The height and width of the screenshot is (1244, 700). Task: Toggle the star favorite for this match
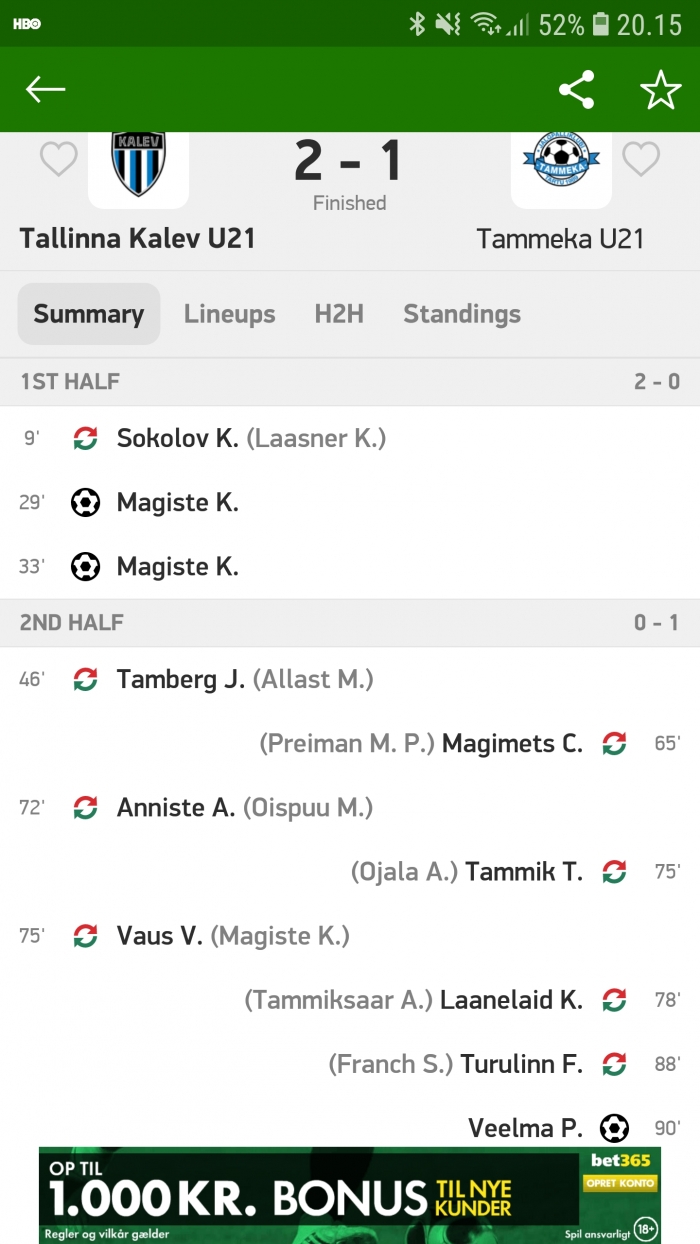pyautogui.click(x=660, y=90)
